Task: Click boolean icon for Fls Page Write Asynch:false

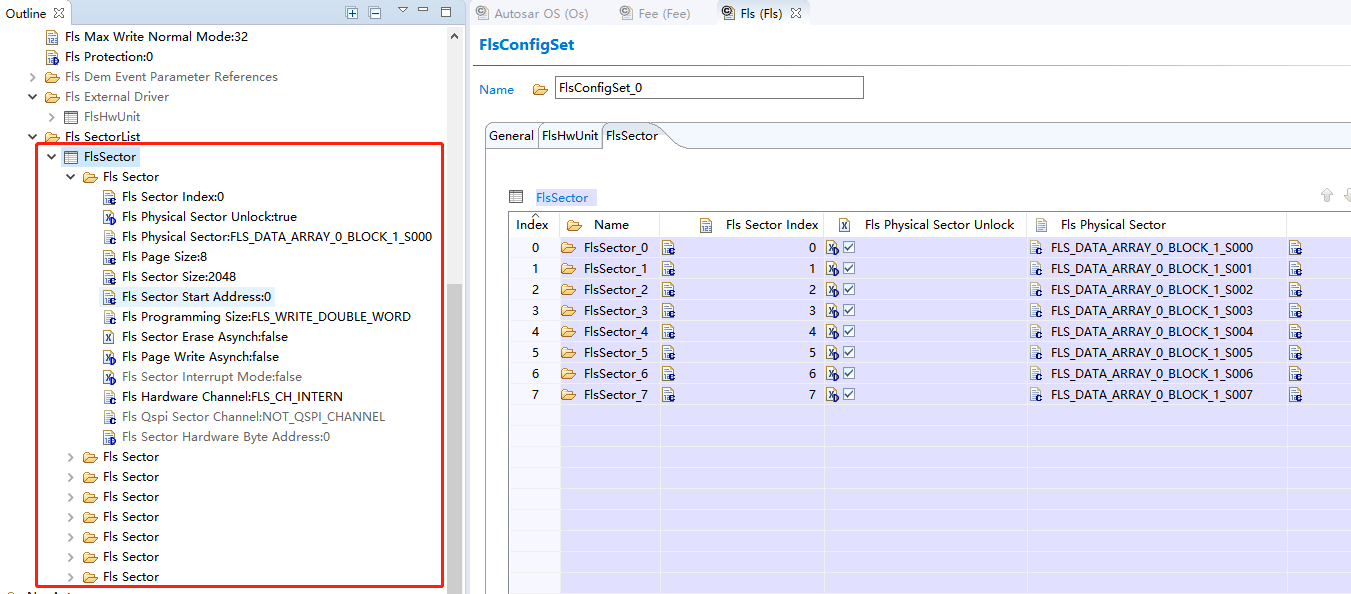Action: 110,357
